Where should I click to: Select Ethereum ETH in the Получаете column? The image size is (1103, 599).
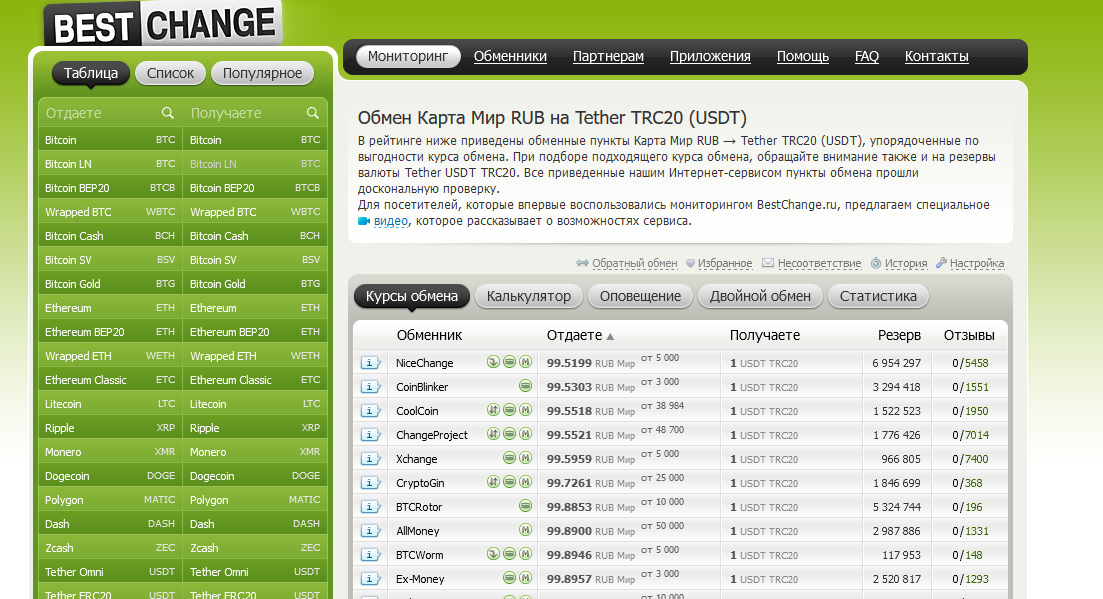(x=255, y=308)
